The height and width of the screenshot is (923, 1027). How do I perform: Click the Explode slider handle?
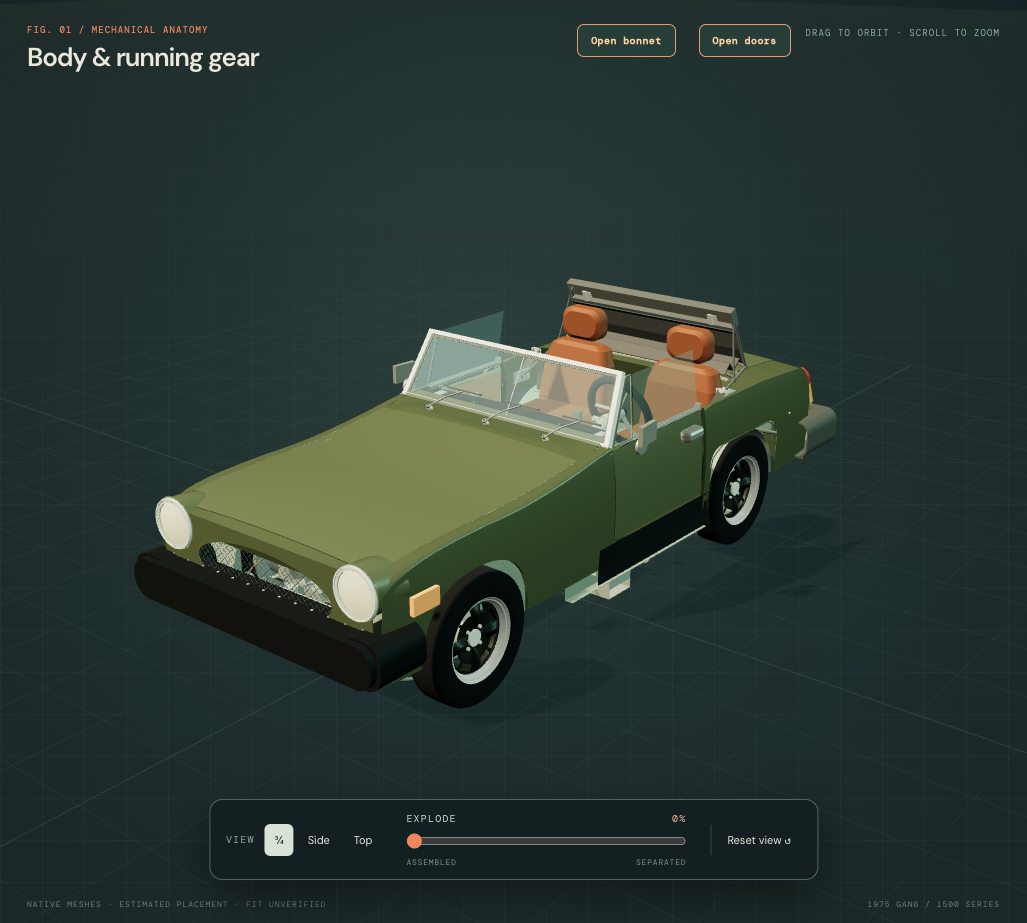click(414, 840)
